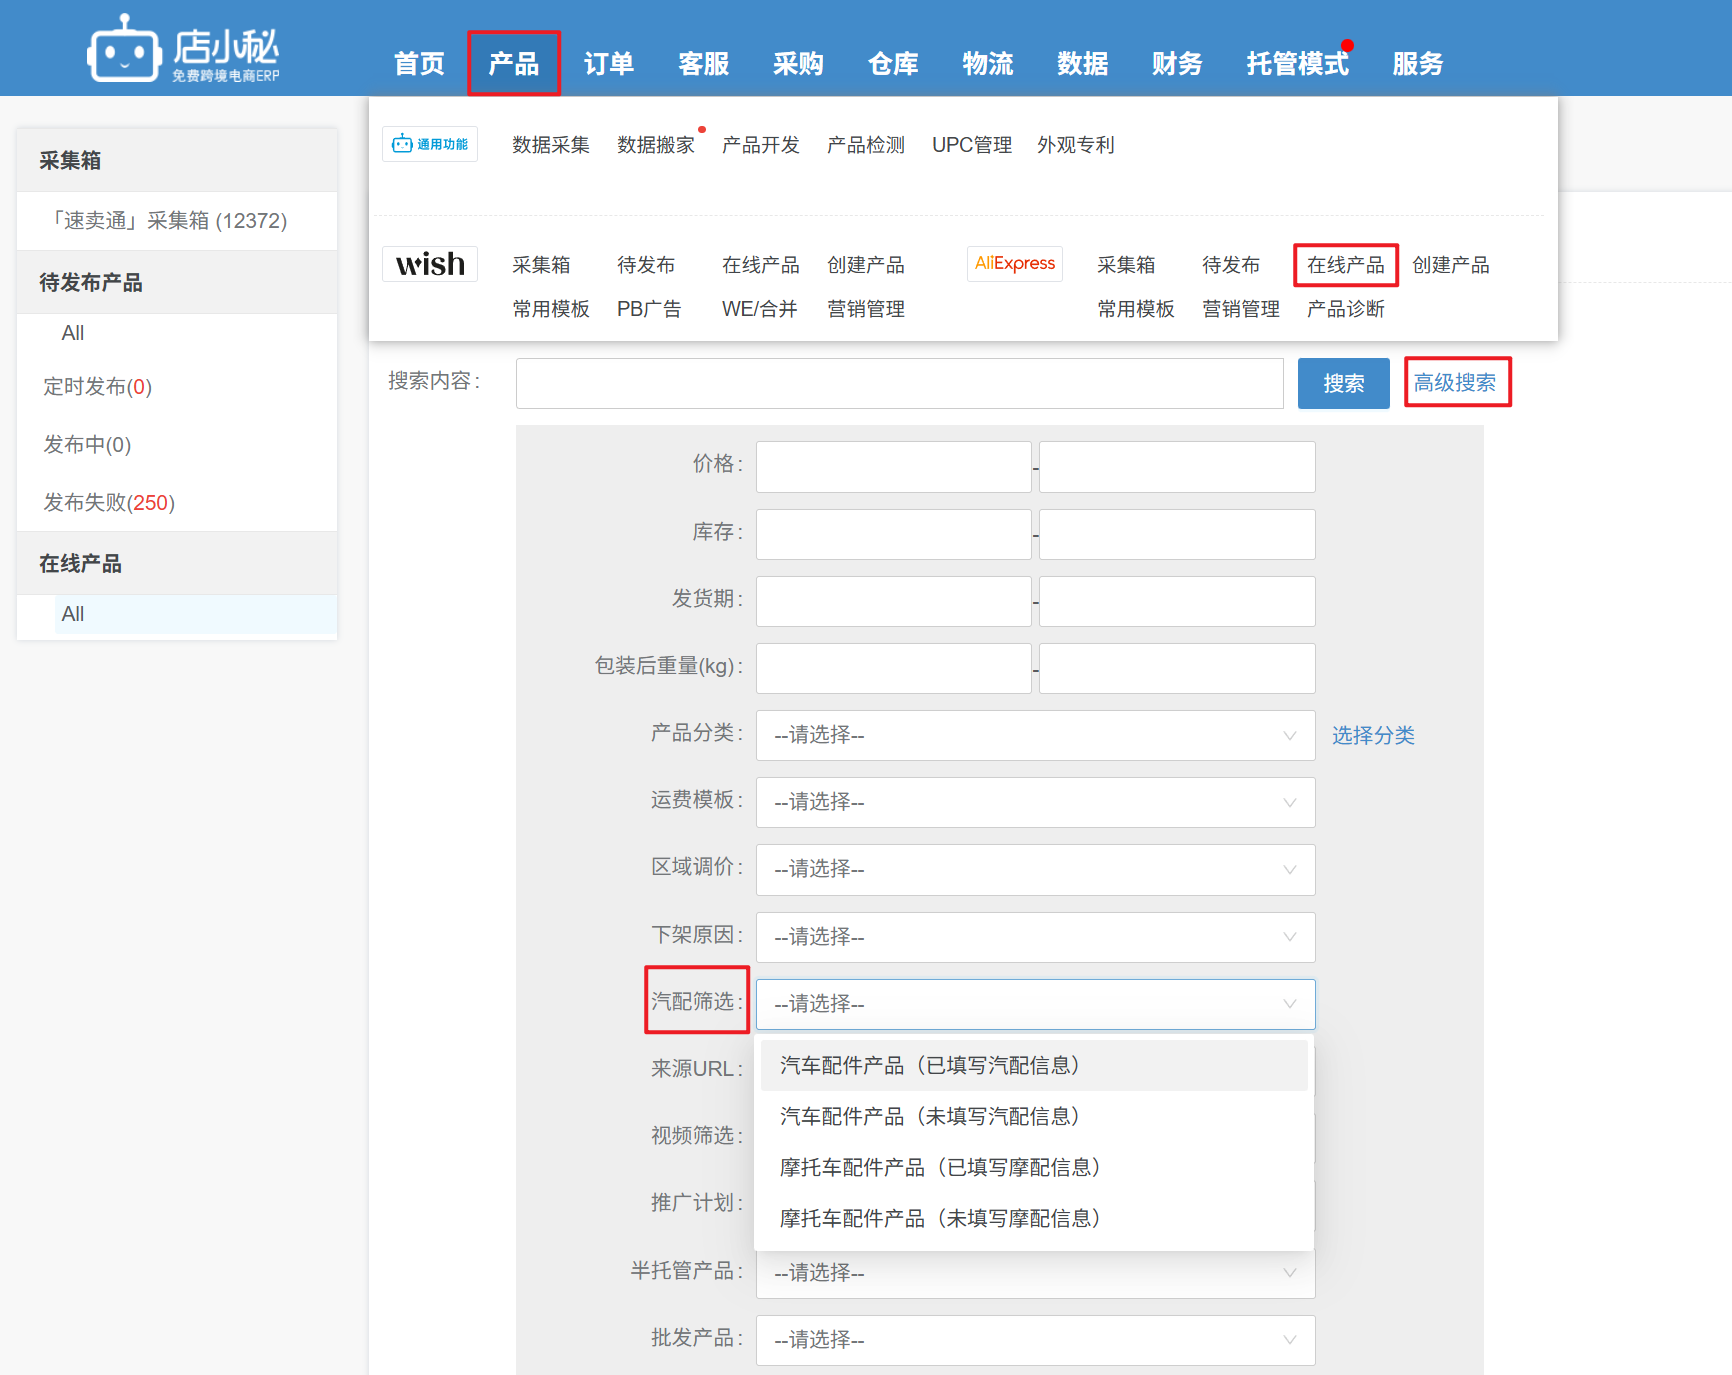Open「速卖通」采集箱 (12372) in sidebar

tap(168, 221)
